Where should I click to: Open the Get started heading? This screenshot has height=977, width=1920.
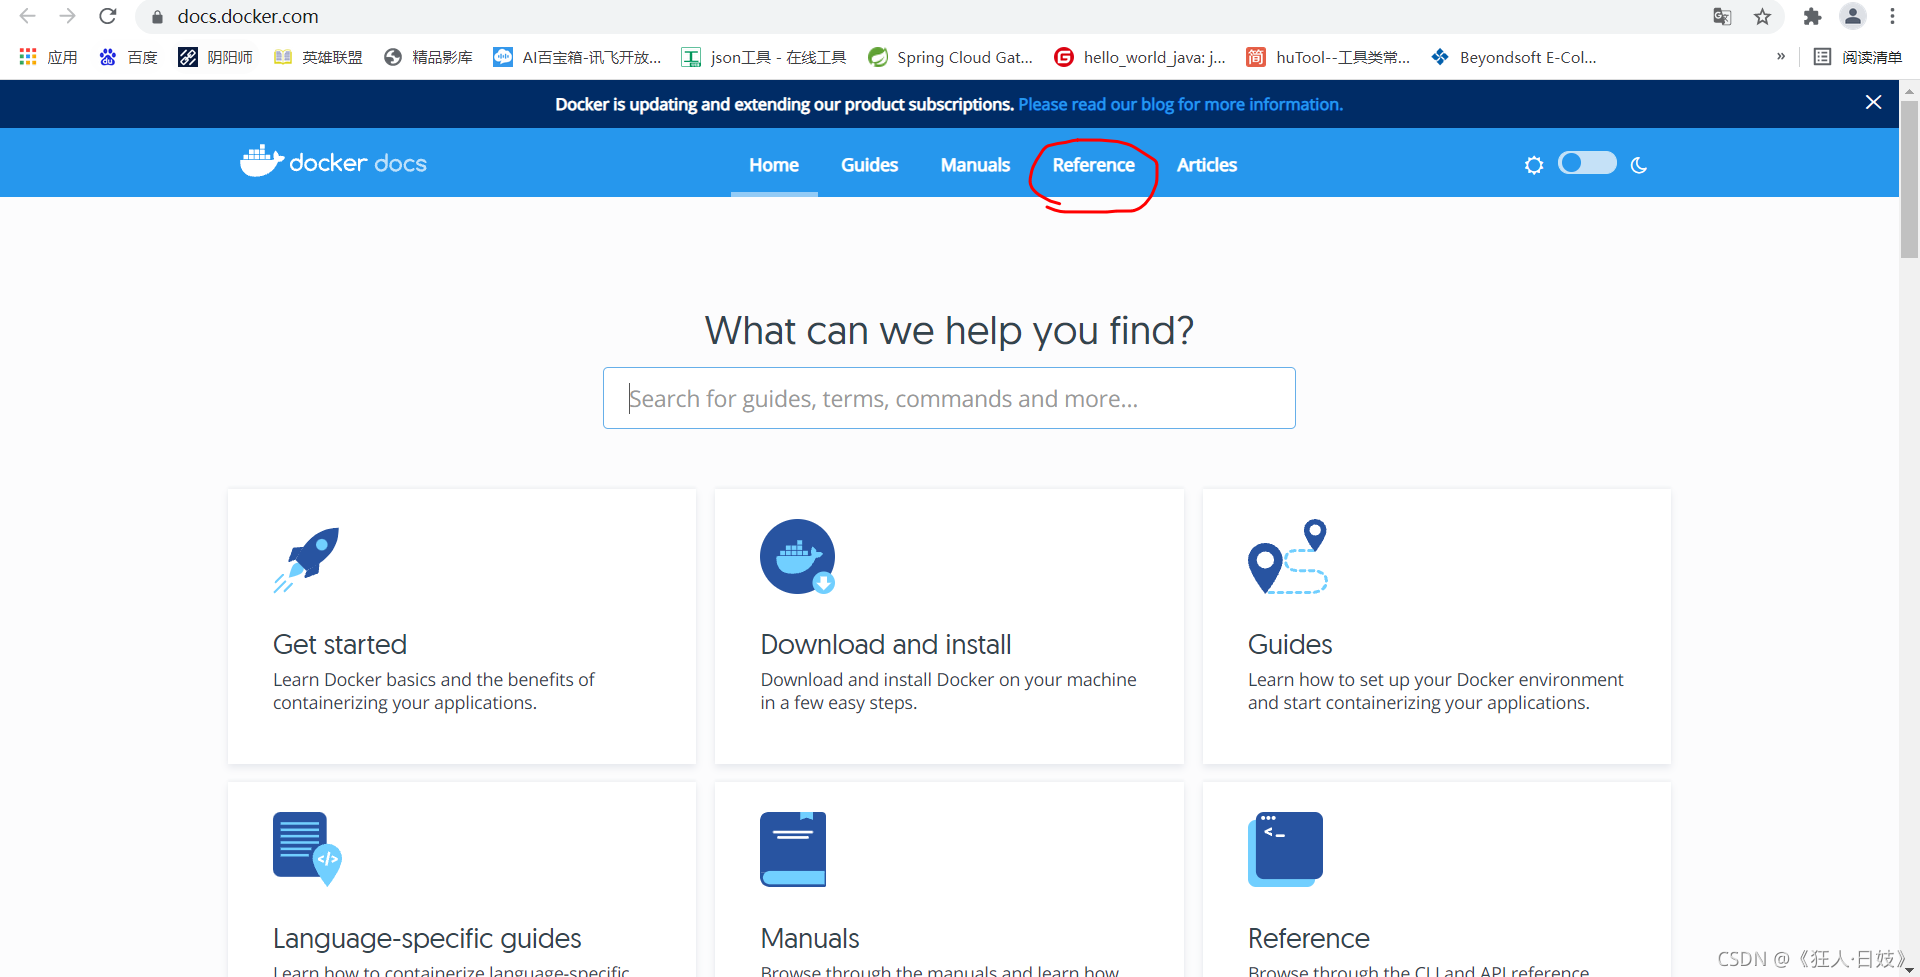tap(340, 644)
